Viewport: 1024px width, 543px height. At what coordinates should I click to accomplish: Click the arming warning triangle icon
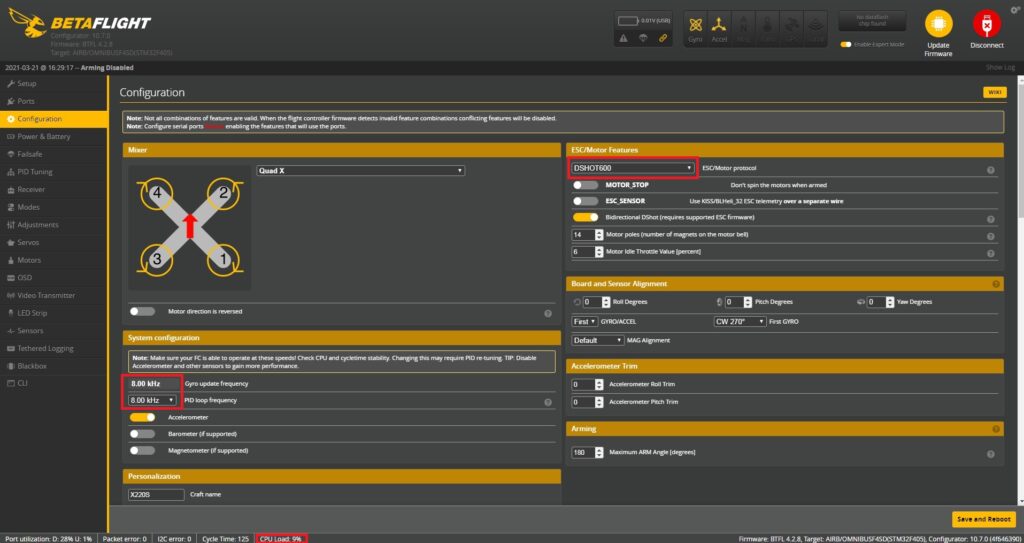pyautogui.click(x=624, y=39)
